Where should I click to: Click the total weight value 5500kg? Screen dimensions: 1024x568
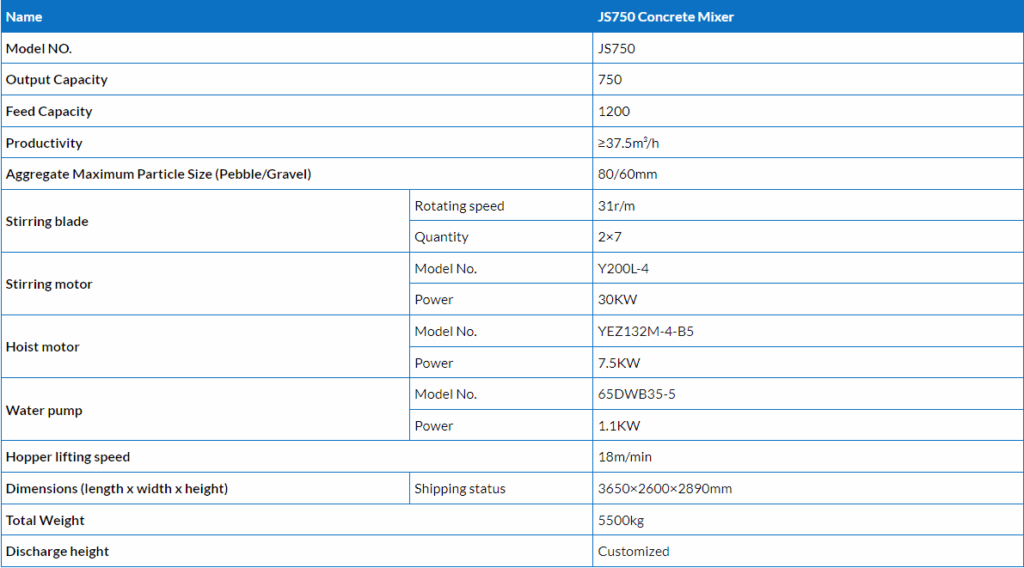point(621,520)
